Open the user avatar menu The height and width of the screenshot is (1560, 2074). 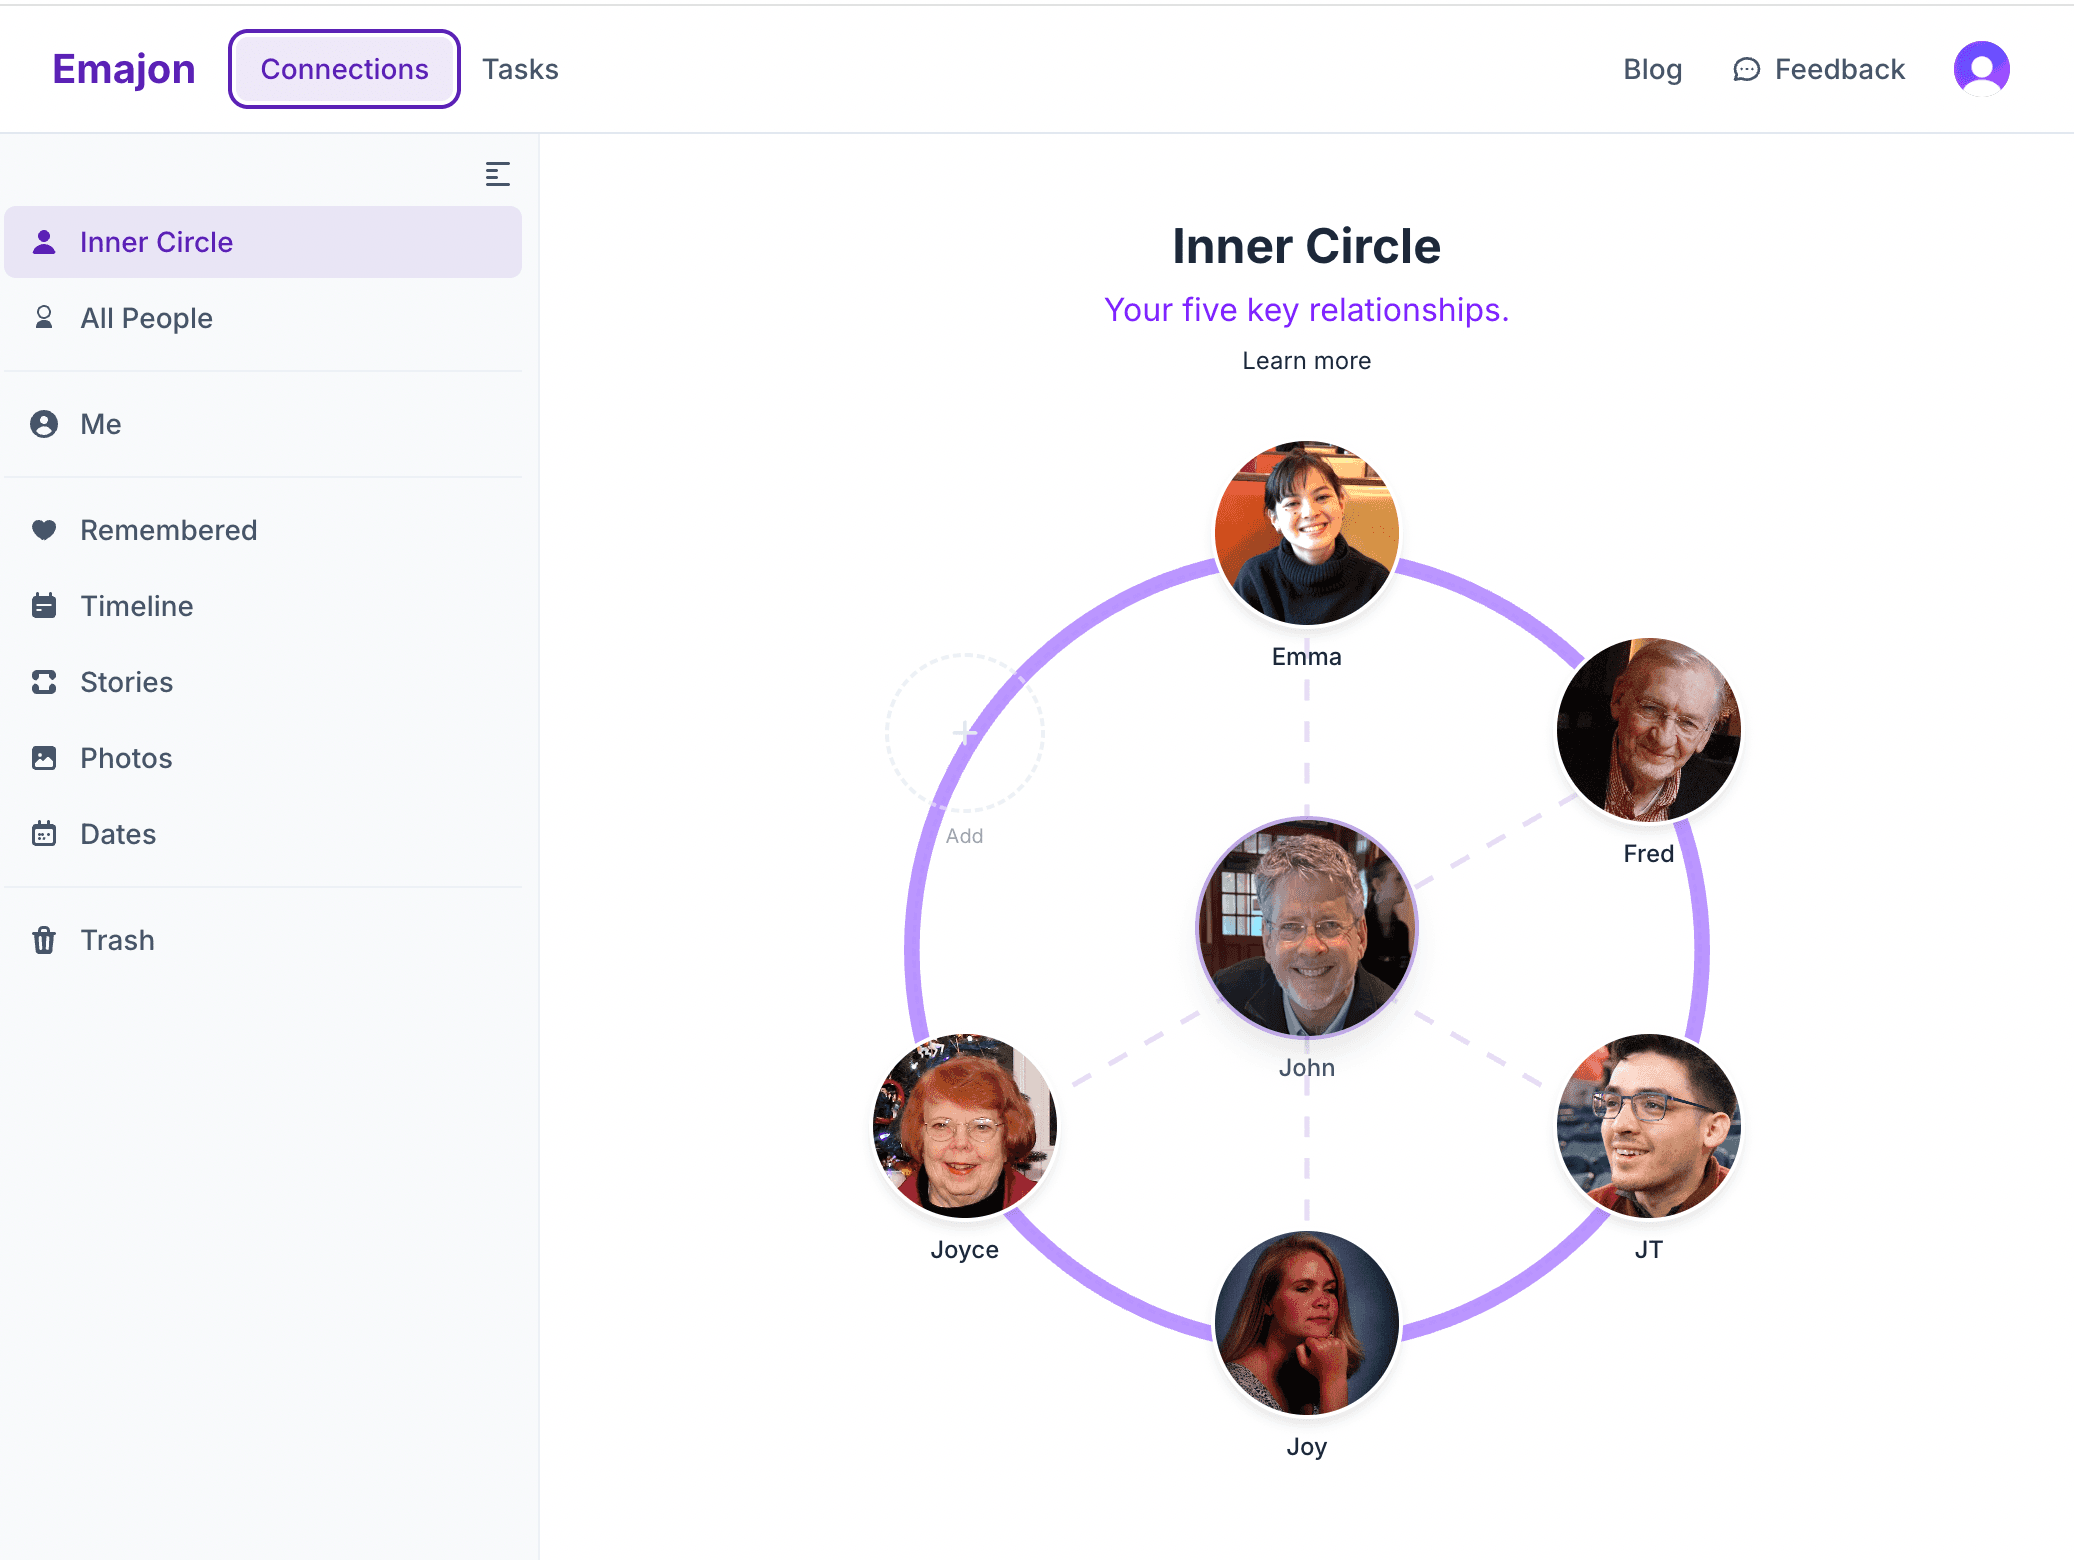(1981, 69)
